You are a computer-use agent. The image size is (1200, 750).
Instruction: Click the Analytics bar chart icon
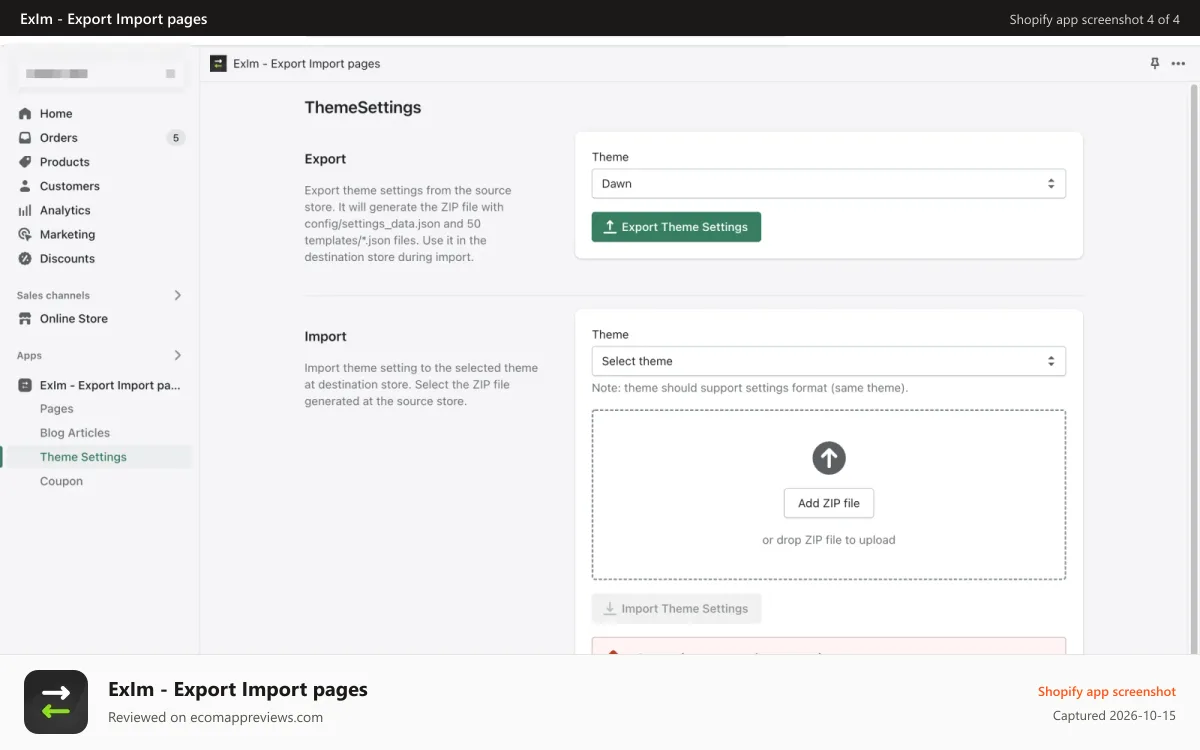pyautogui.click(x=25, y=210)
